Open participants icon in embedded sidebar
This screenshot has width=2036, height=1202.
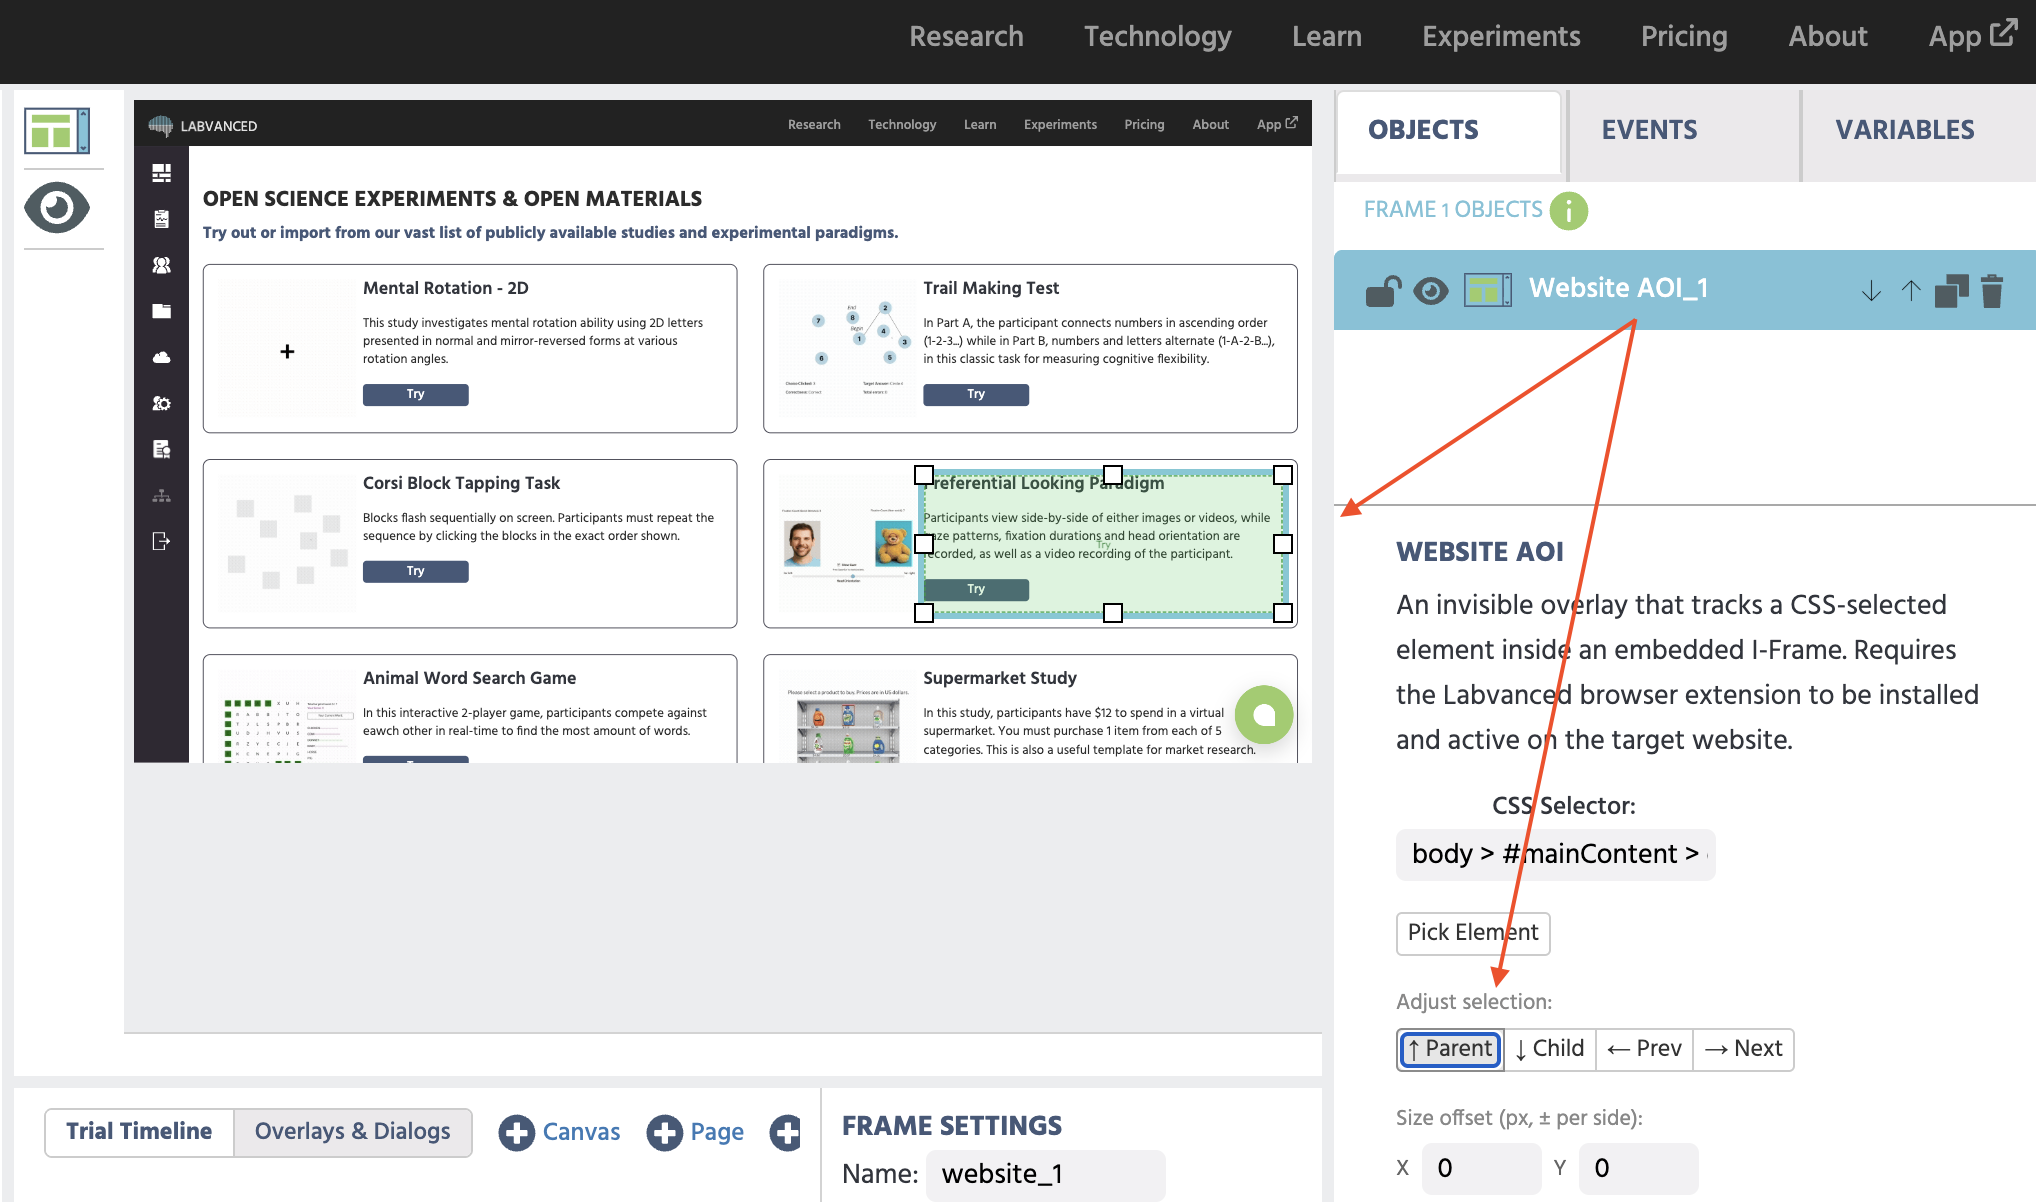(x=161, y=265)
